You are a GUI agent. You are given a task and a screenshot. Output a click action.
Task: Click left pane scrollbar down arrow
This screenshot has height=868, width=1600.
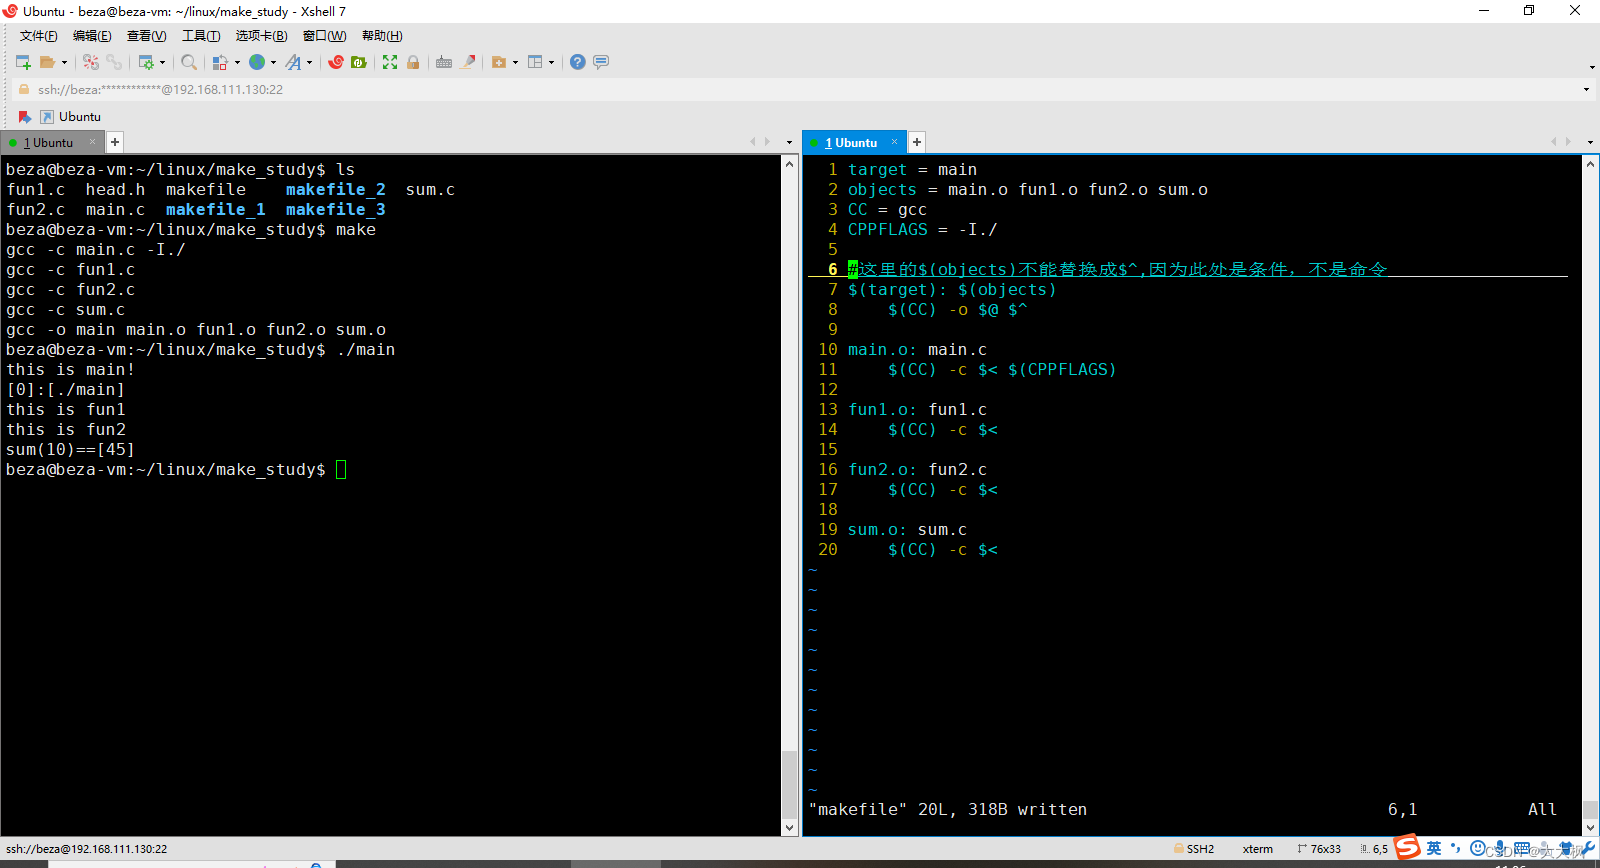(789, 828)
